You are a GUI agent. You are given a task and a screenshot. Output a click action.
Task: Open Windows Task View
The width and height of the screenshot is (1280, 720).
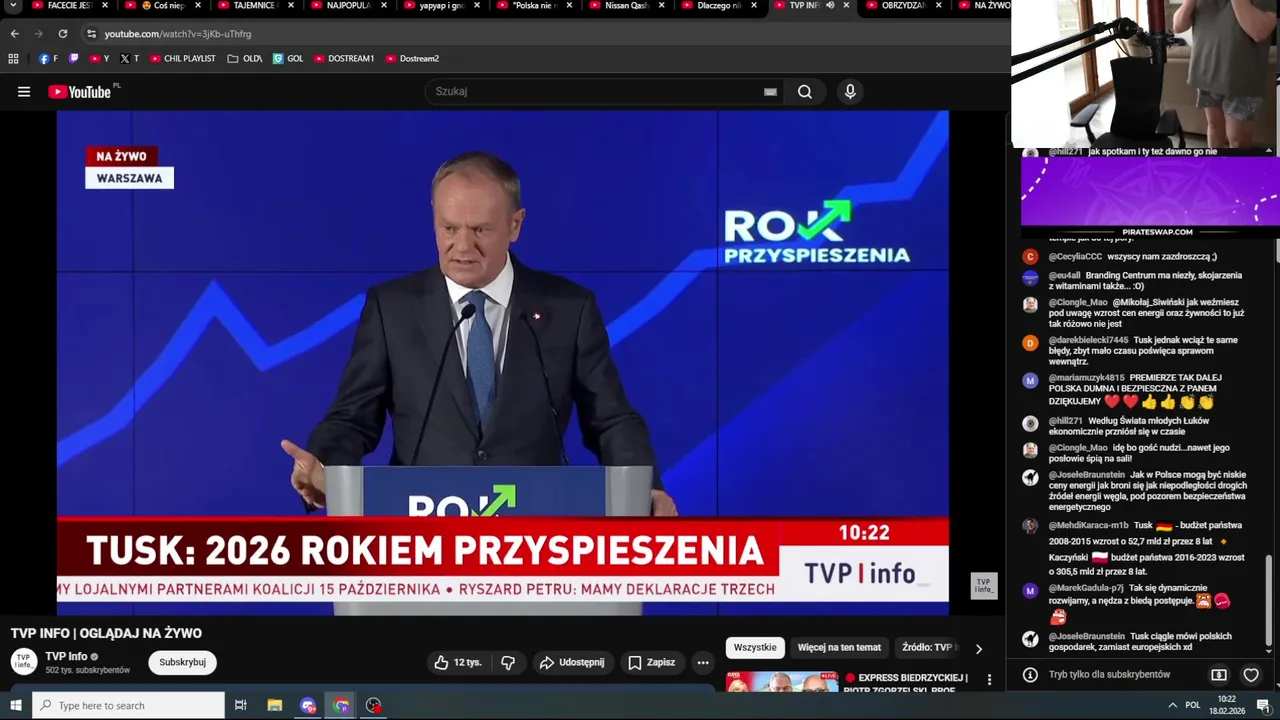point(240,706)
